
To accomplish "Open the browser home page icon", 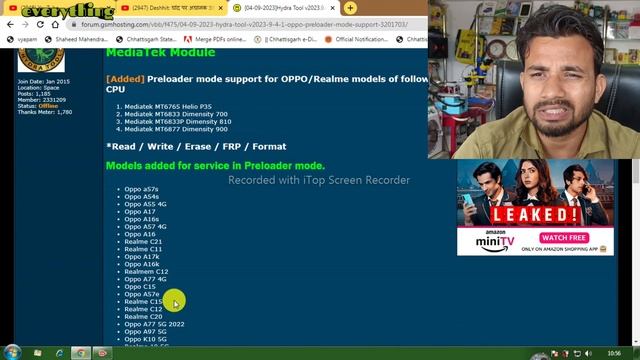I will 55,24.
